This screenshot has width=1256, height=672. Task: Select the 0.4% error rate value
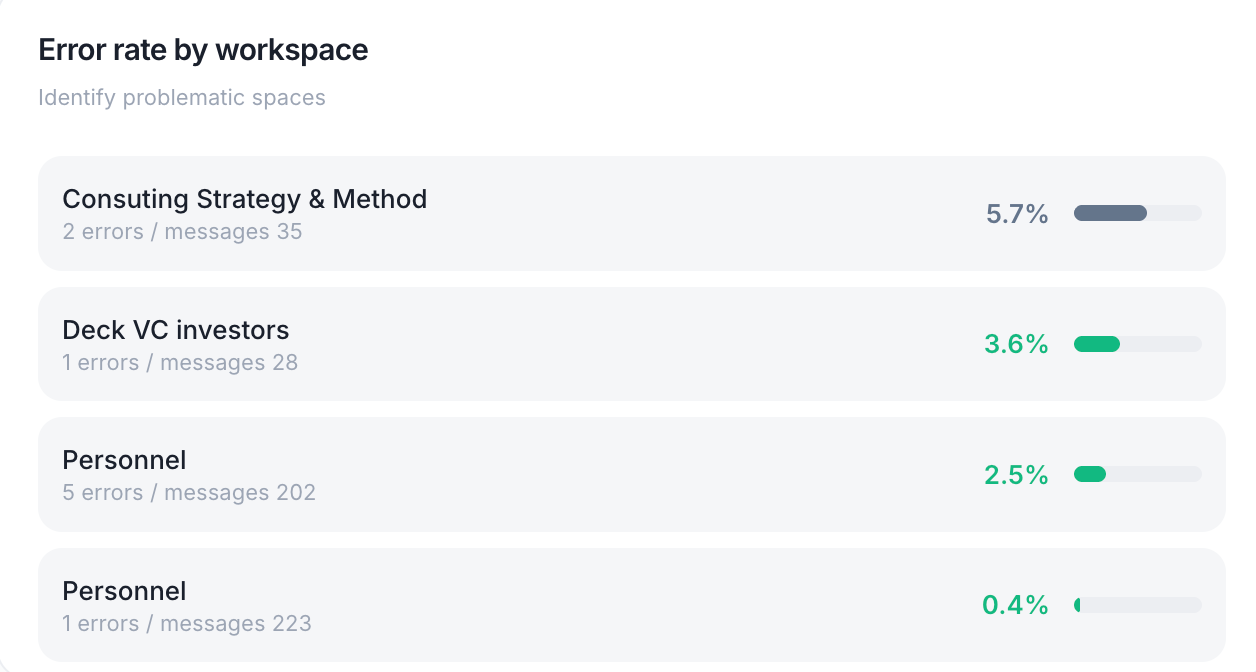tap(1015, 605)
